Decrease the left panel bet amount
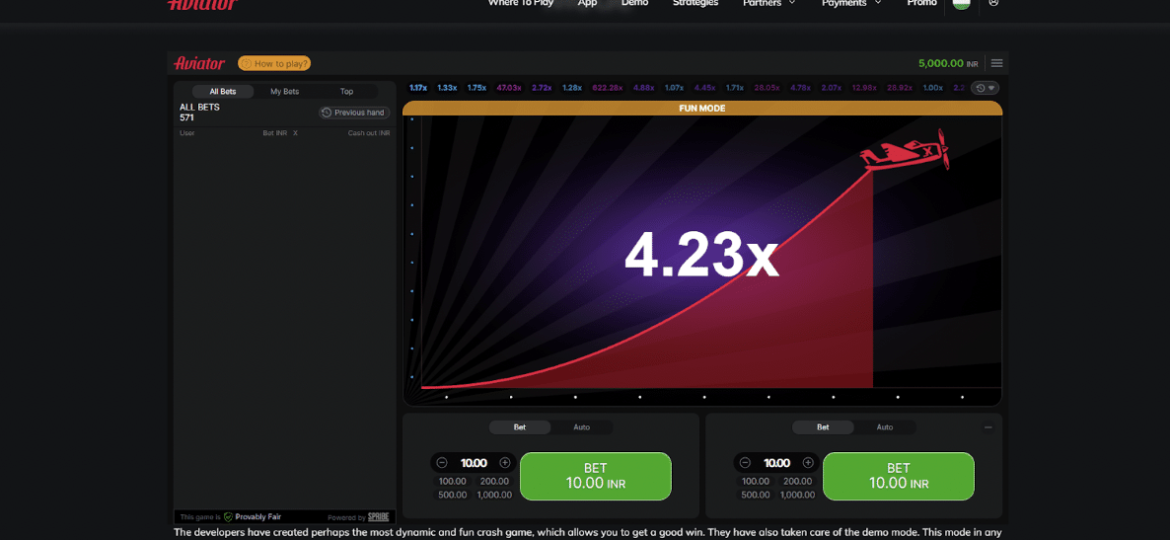Screen dimensions: 1170x540 point(442,463)
